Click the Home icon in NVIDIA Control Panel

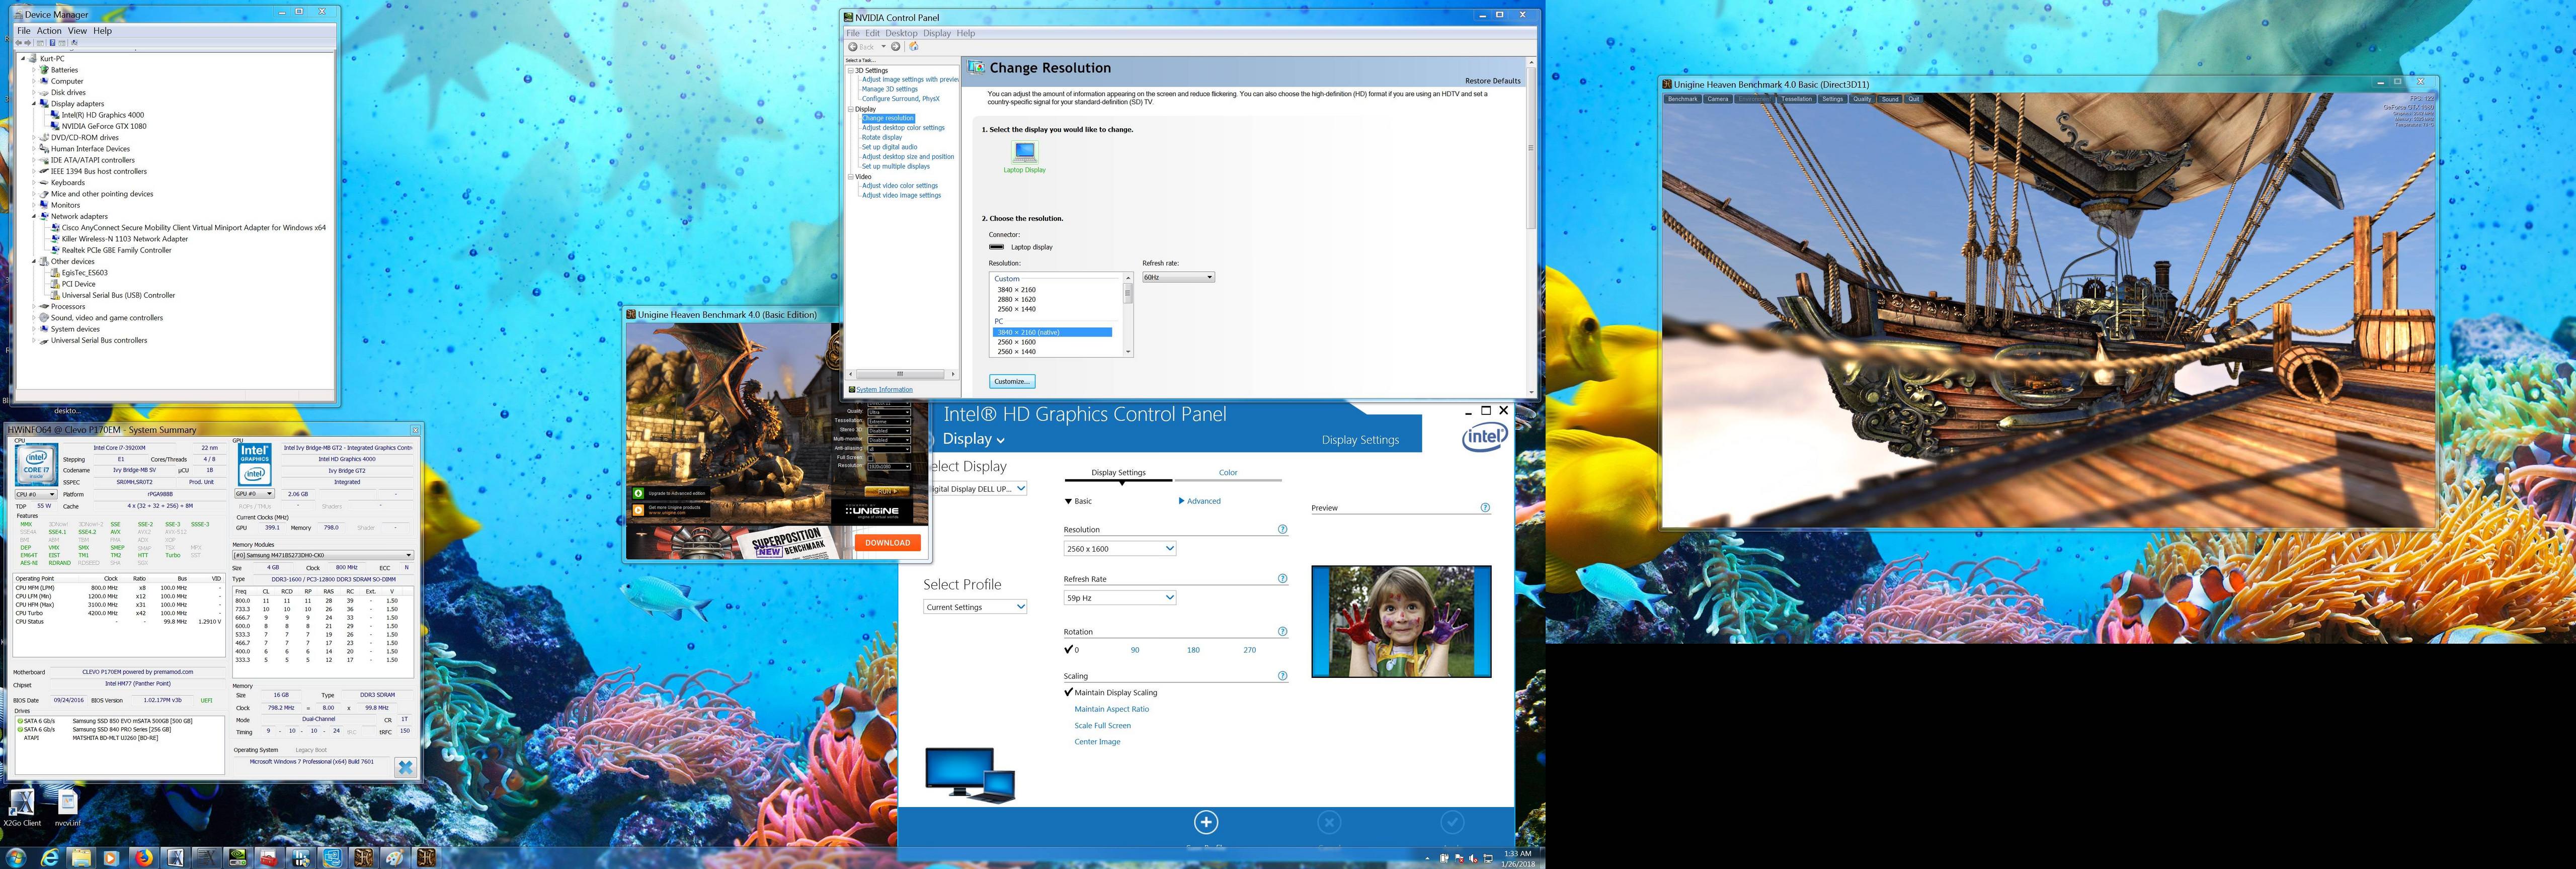coord(914,47)
